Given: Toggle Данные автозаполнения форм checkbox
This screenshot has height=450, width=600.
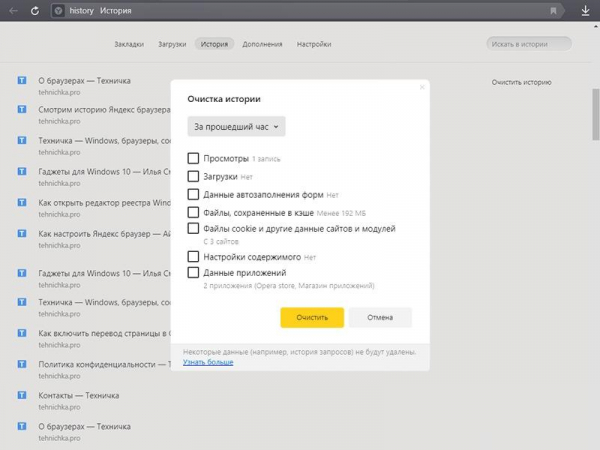Looking at the screenshot, I should (x=194, y=194).
